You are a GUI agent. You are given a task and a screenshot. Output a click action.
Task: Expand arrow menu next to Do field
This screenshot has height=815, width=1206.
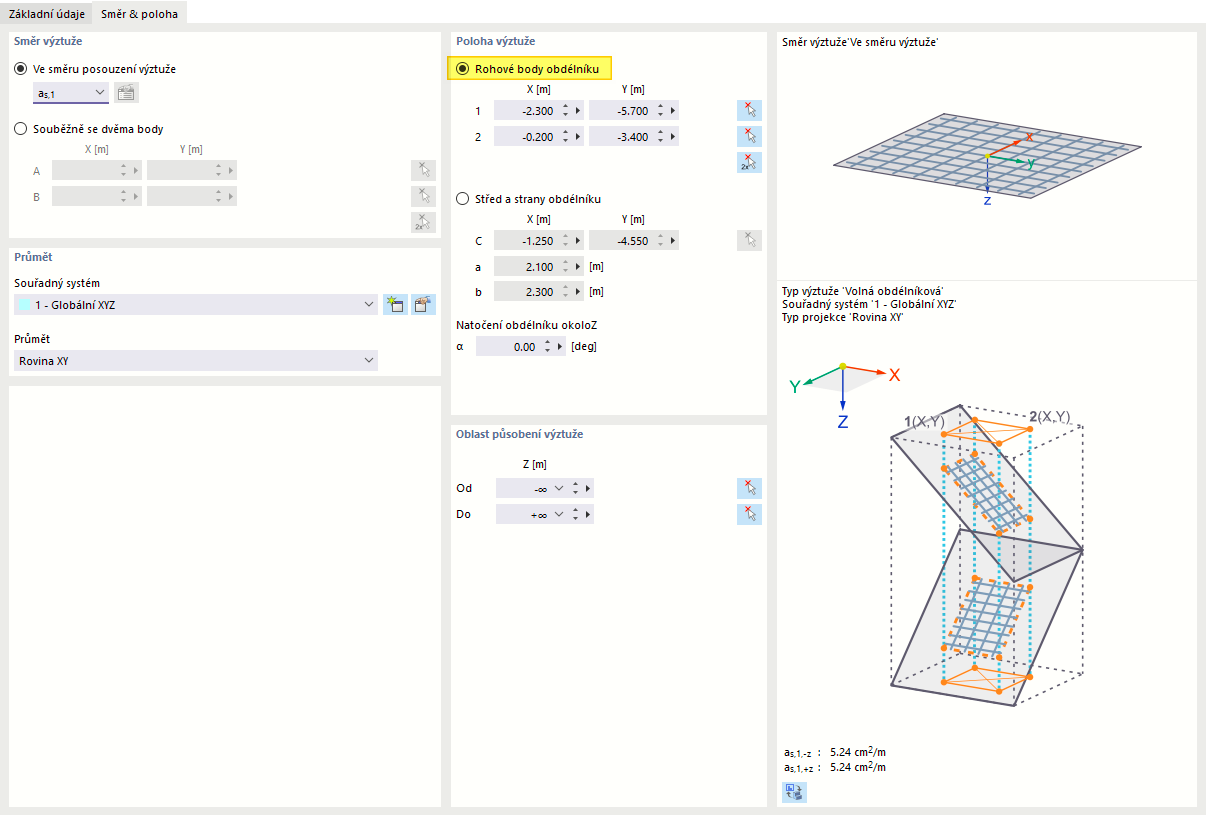(588, 514)
